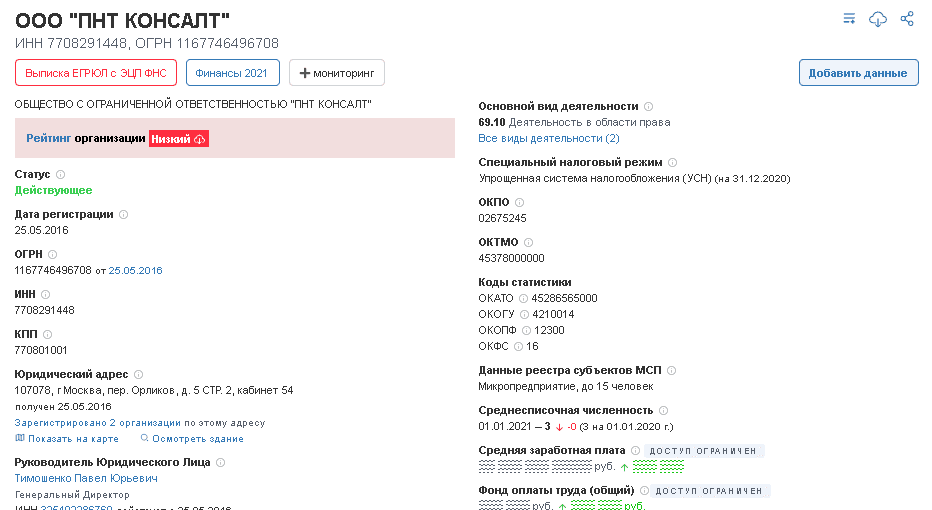Click info icon beside ОКАТО code

click(524, 299)
